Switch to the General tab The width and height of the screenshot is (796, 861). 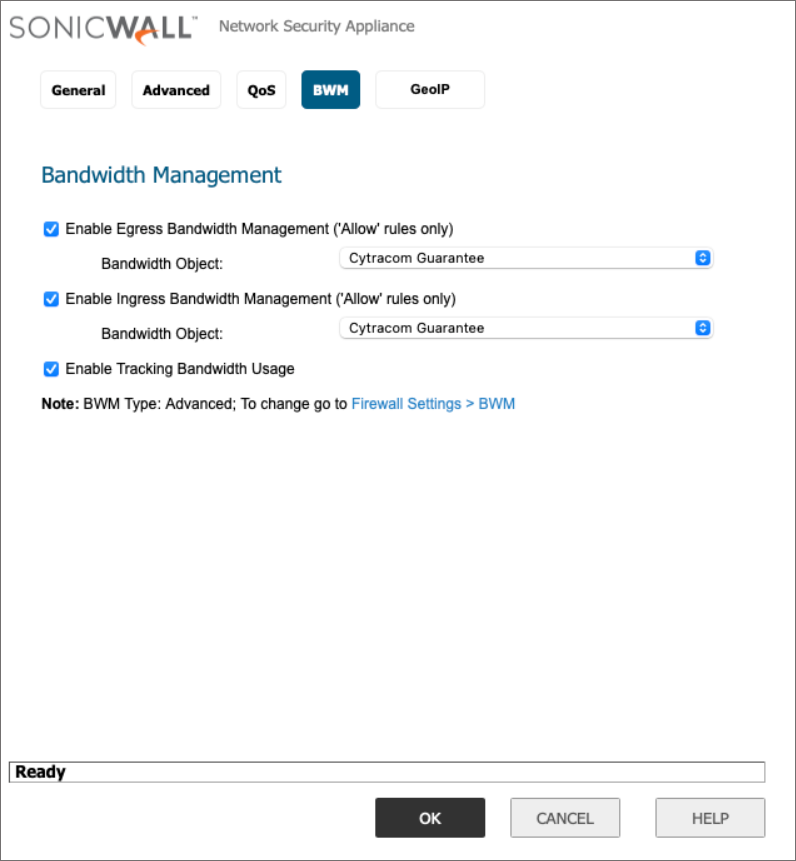pyautogui.click(x=78, y=90)
